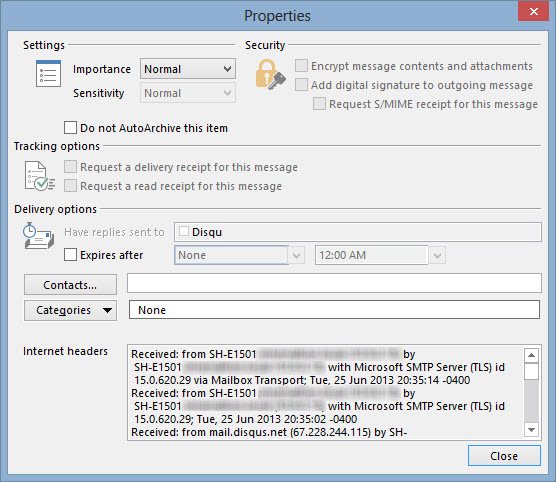Click the Internet headers scrollbar thumb

coord(531,372)
